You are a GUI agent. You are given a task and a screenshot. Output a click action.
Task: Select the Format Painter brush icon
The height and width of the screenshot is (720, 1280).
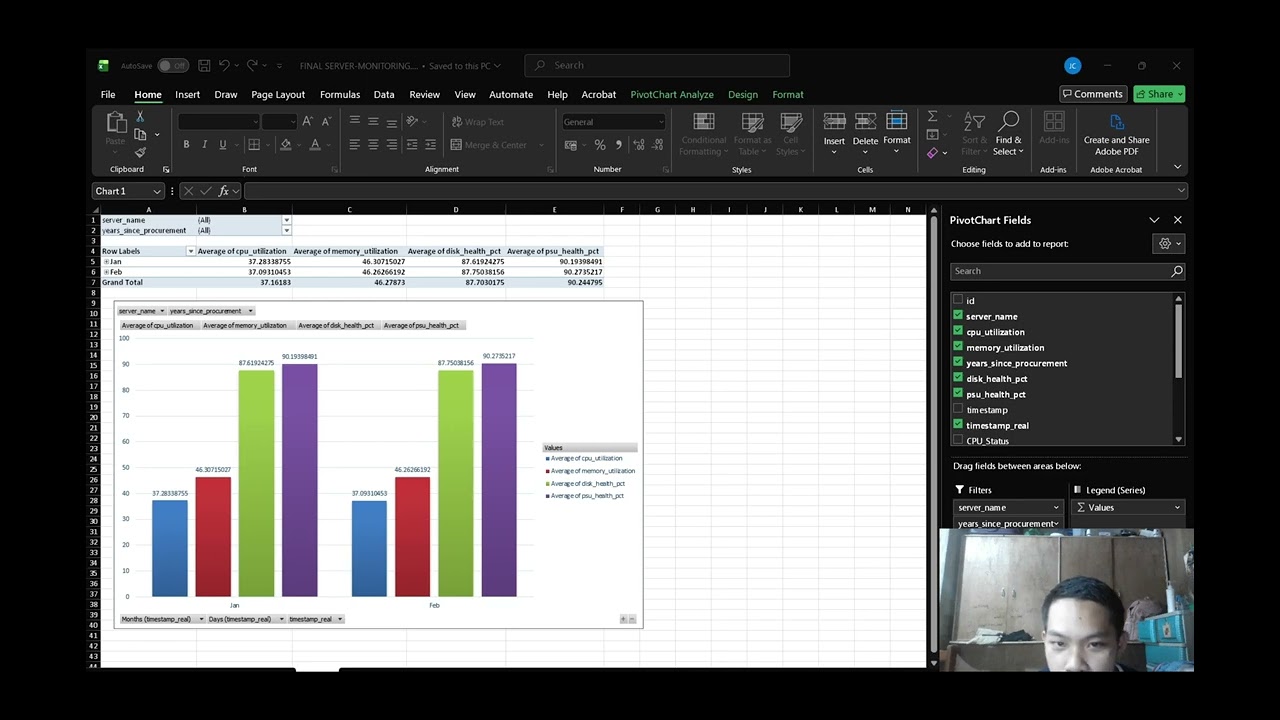(140, 152)
